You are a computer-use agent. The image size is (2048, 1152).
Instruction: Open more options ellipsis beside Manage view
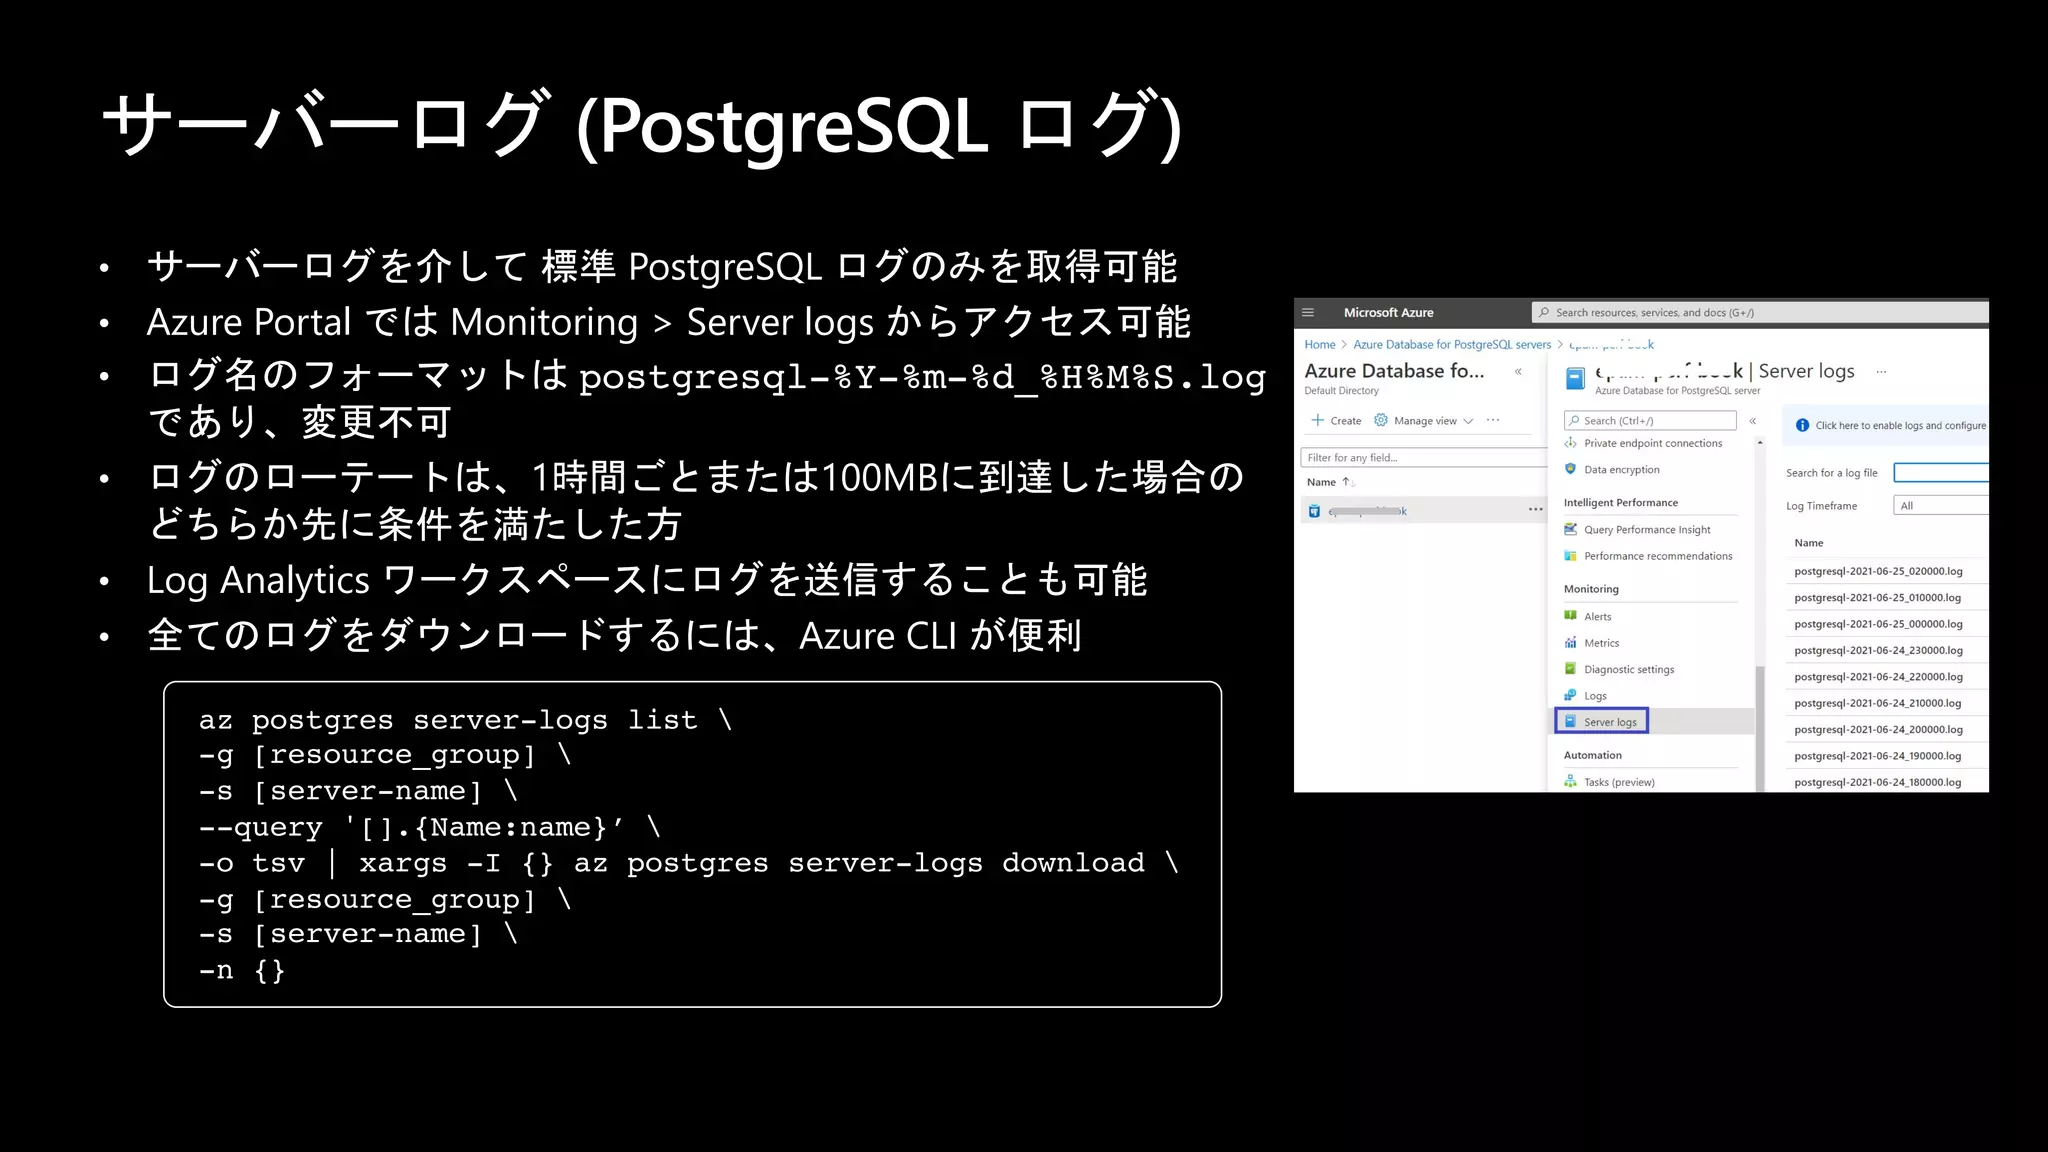1493,420
